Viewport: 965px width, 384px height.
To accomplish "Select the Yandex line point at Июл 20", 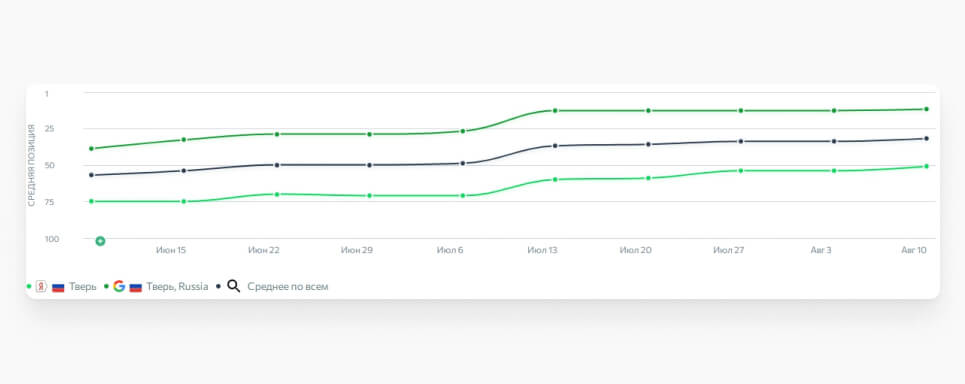I will click(x=648, y=178).
